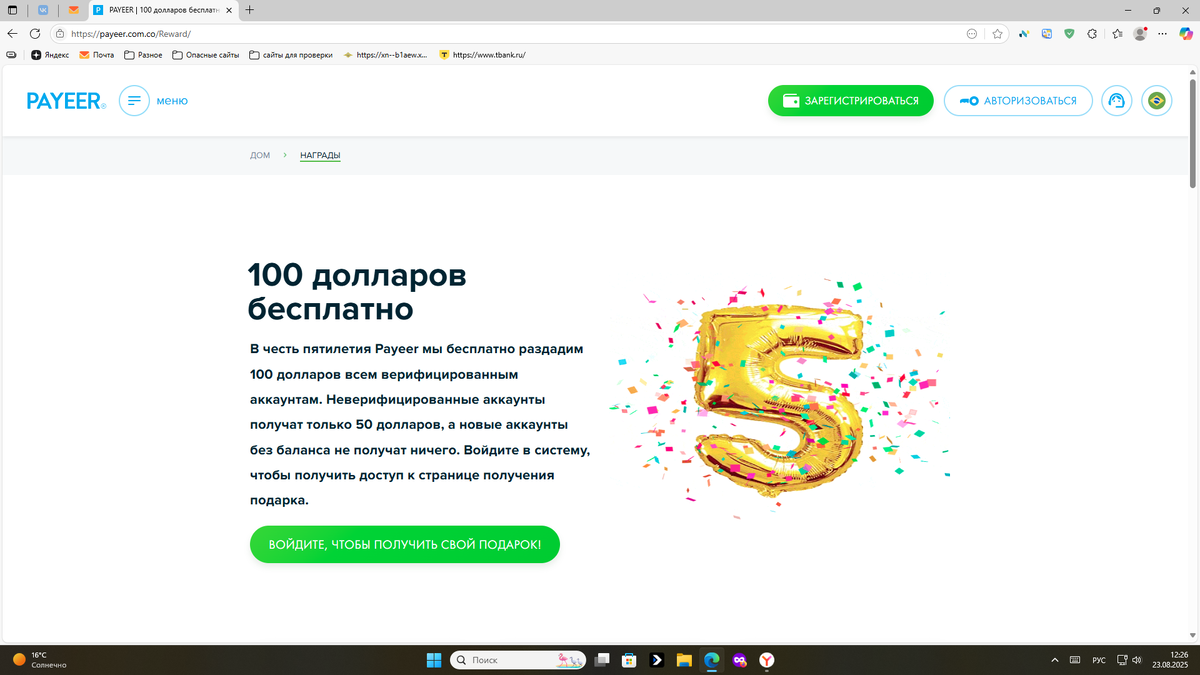Image resolution: width=1200 pixels, height=675 pixels.
Task: Open the taskbar clock showing 12:26
Action: click(1168, 660)
